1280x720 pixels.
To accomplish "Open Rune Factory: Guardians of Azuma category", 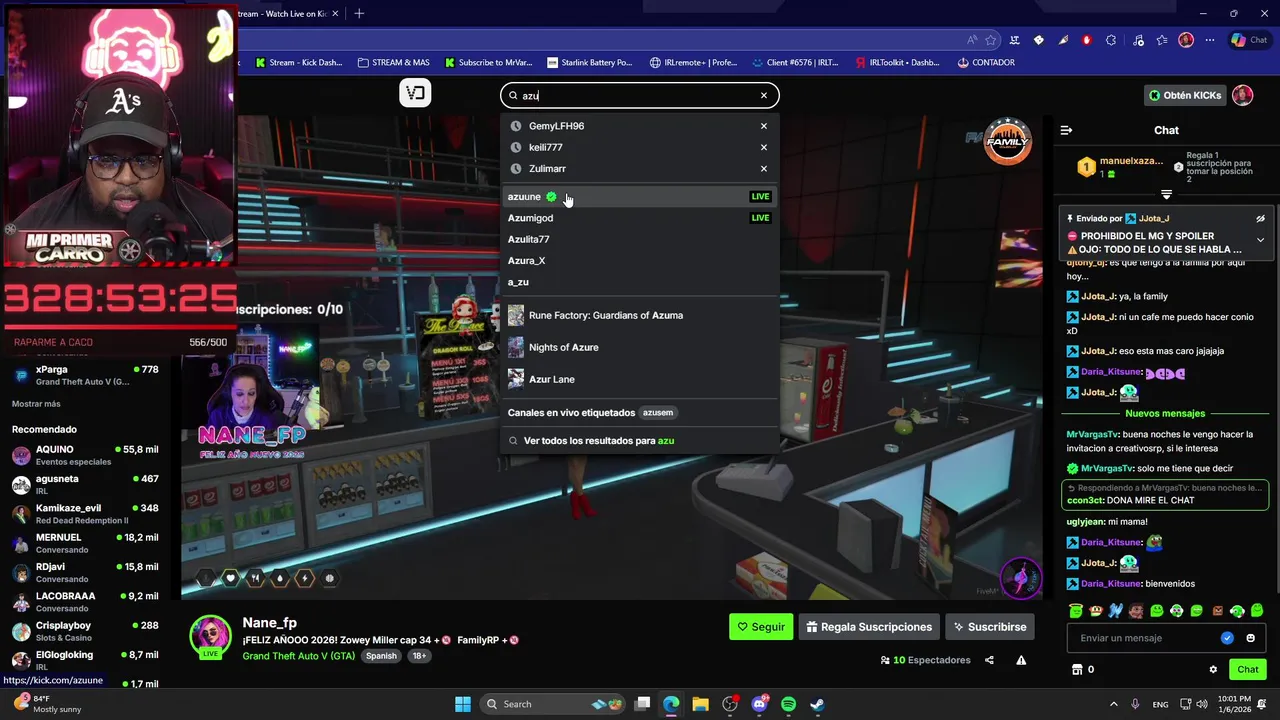I will [x=639, y=315].
